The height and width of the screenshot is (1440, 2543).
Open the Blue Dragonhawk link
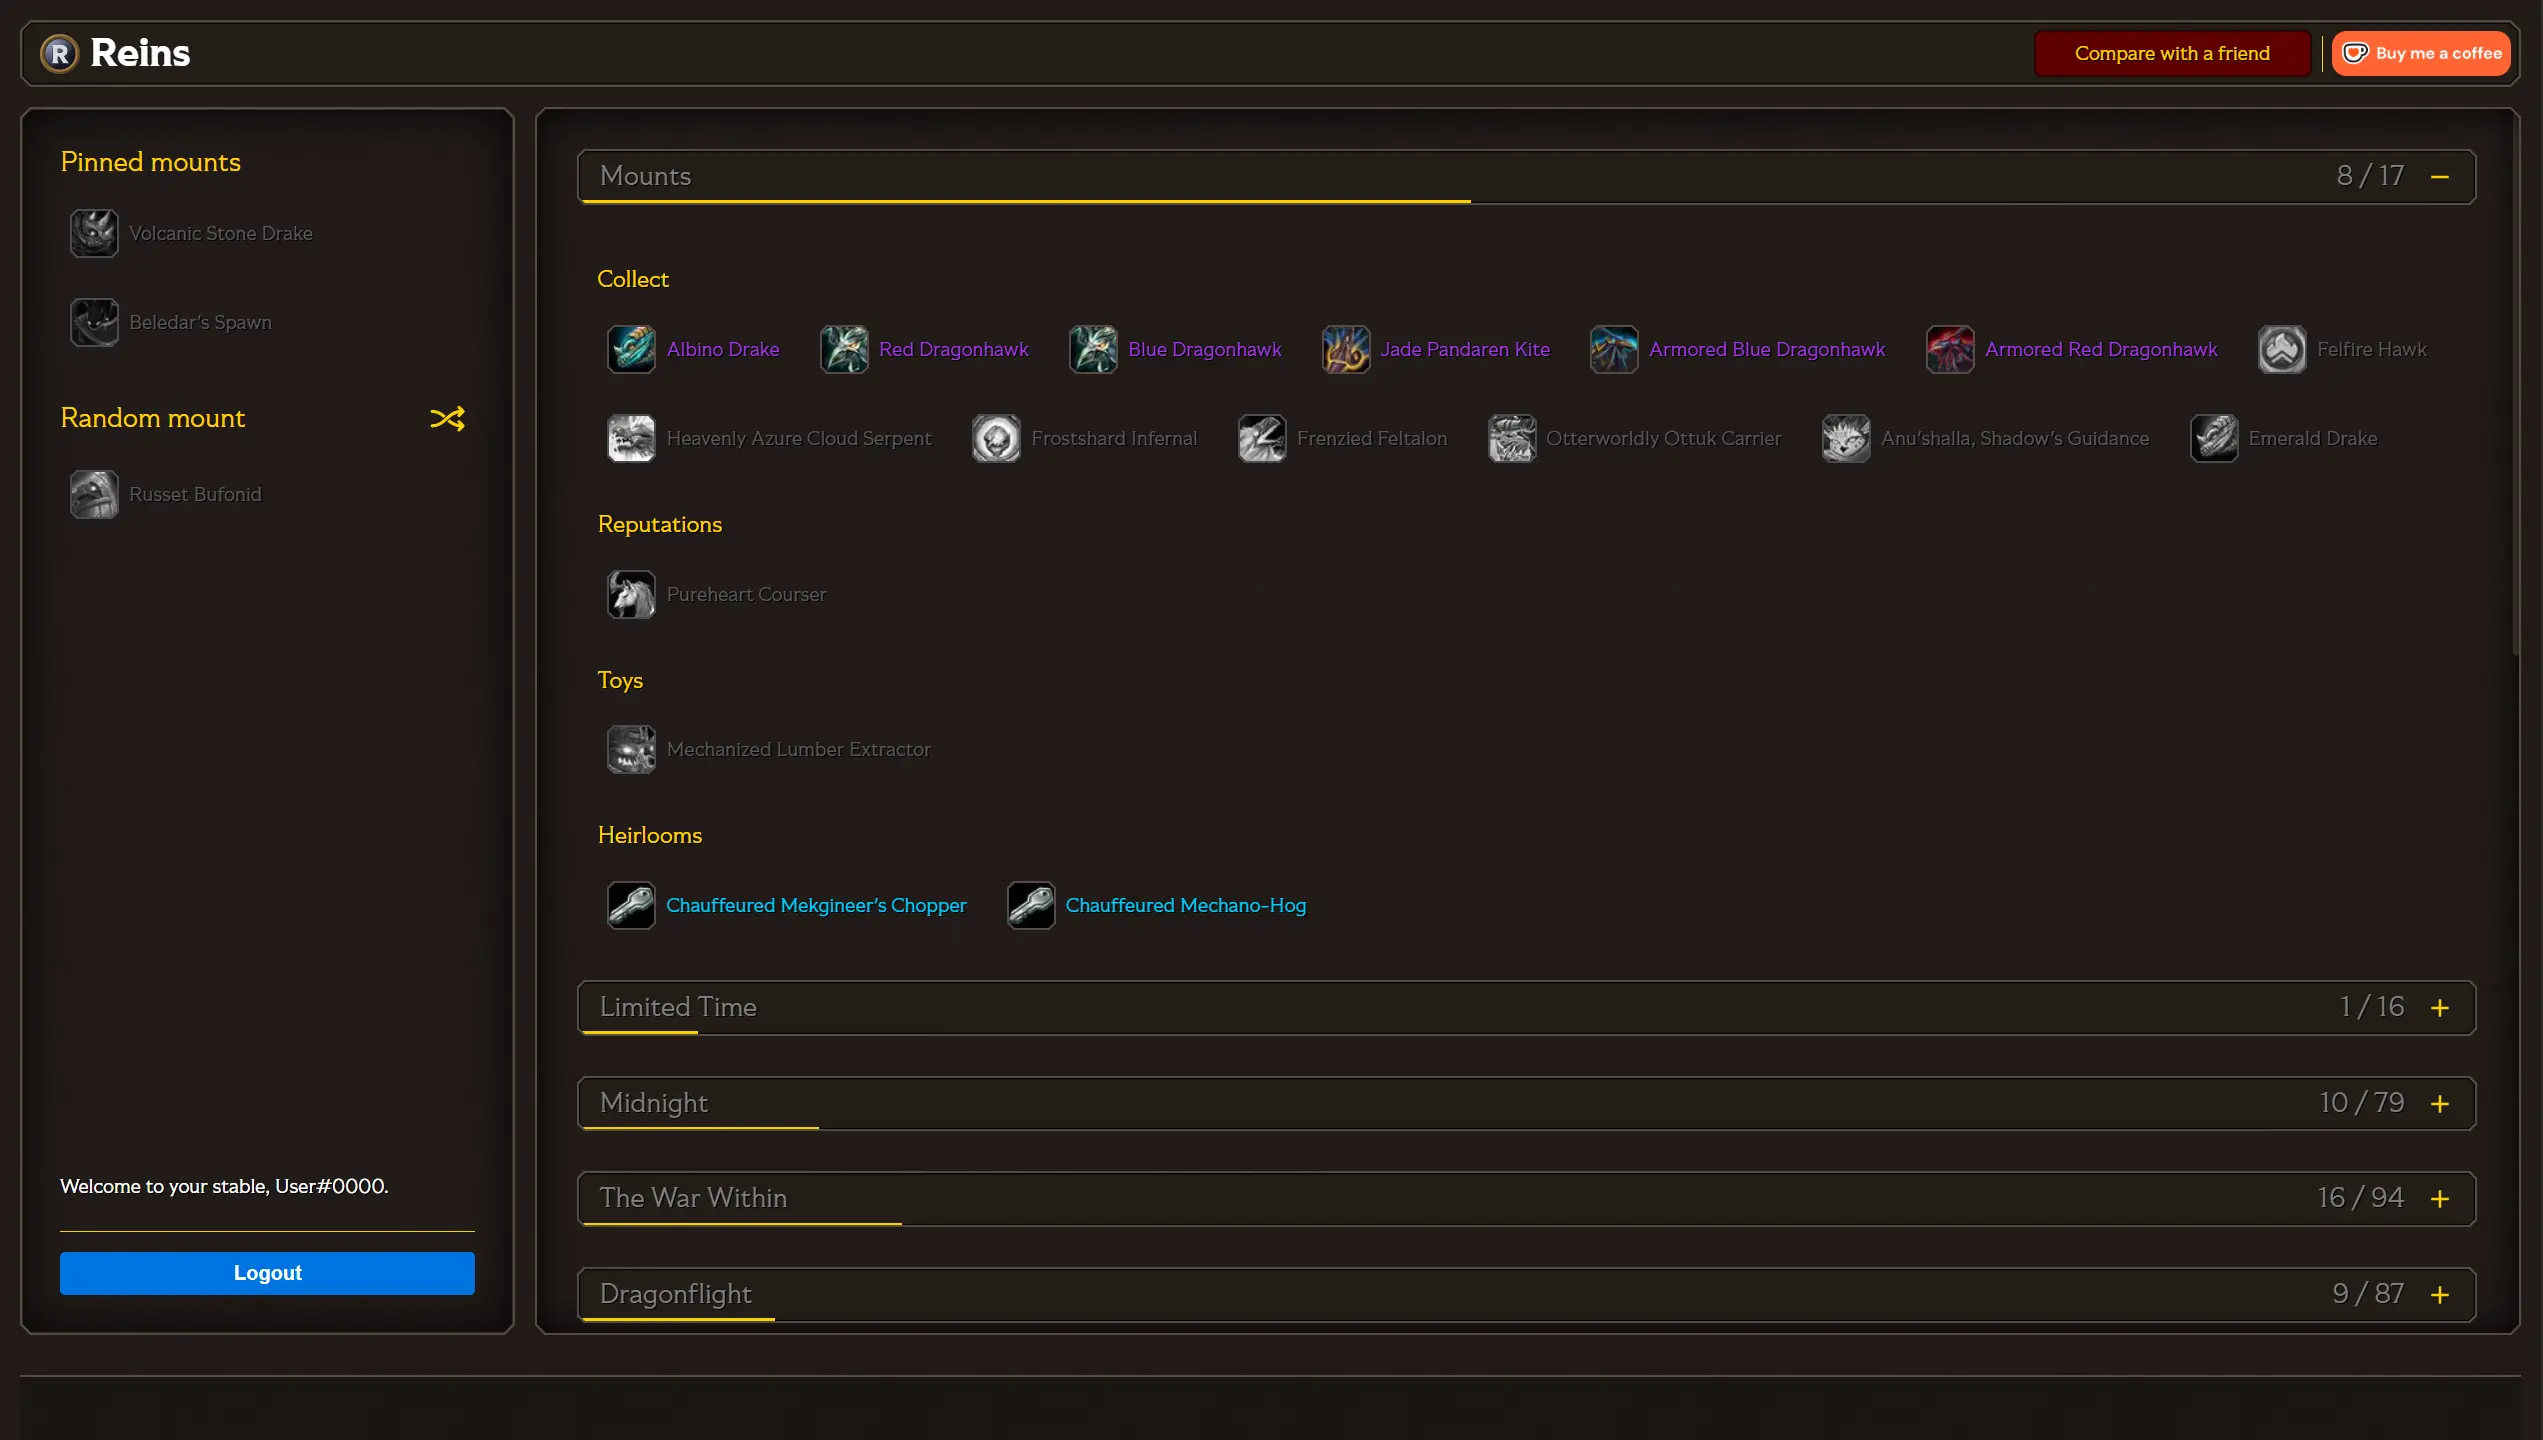[x=1205, y=349]
